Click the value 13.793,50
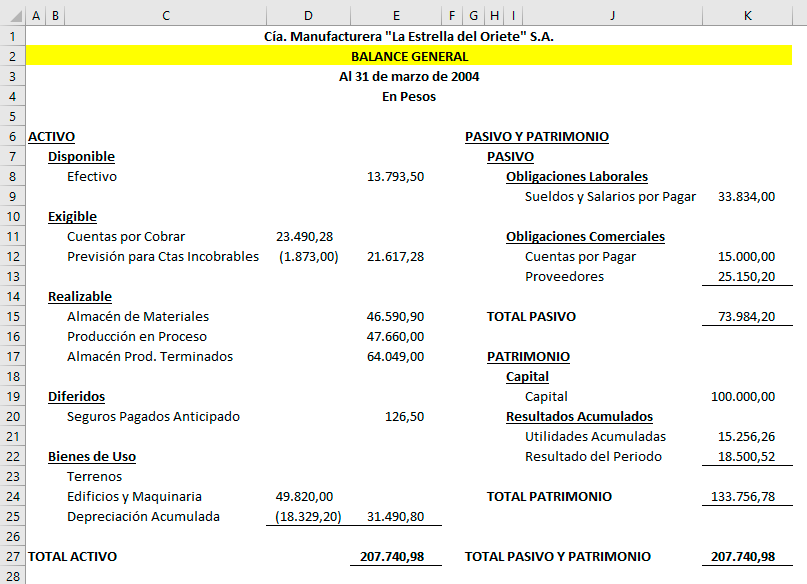The width and height of the screenshot is (807, 584). coord(395,176)
